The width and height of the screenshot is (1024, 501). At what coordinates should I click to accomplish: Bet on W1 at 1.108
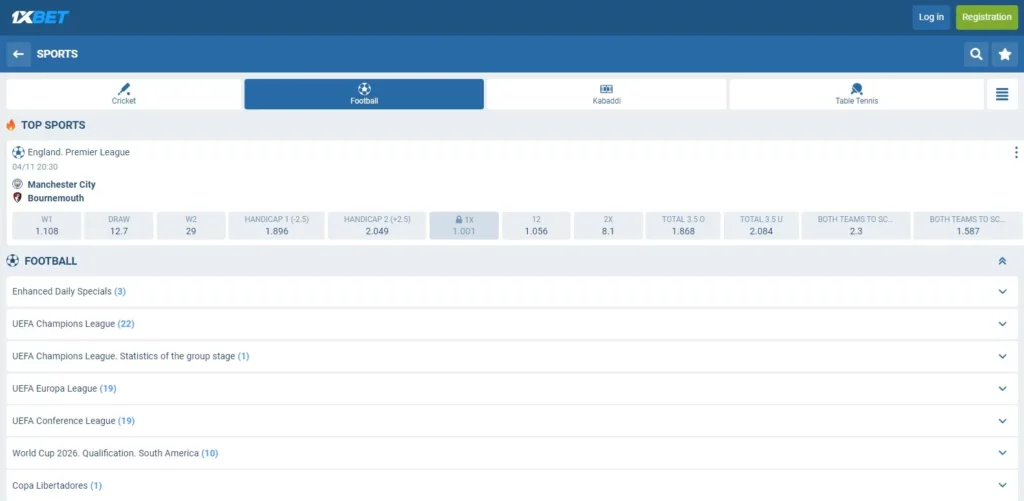47,225
